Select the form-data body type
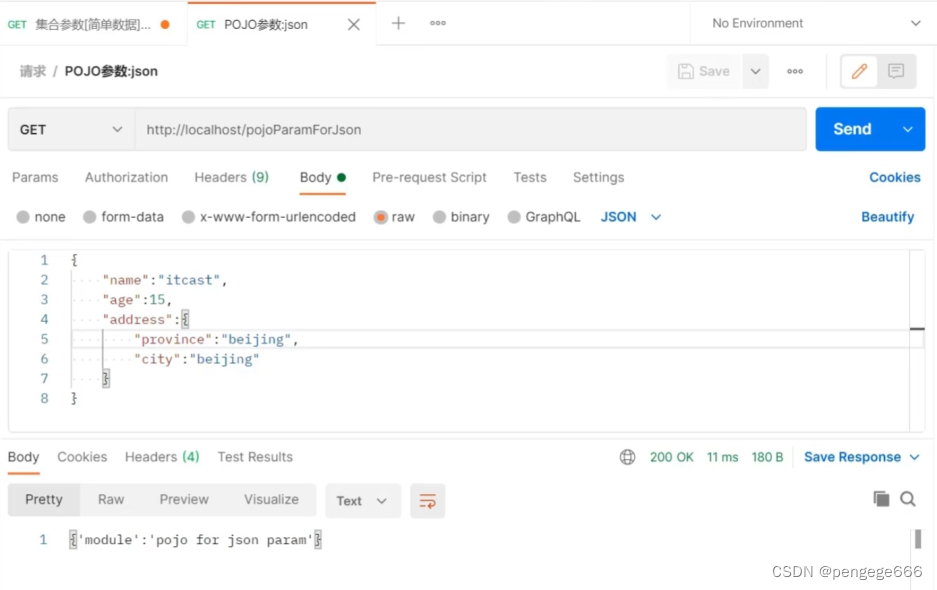937x590 pixels. 123,217
